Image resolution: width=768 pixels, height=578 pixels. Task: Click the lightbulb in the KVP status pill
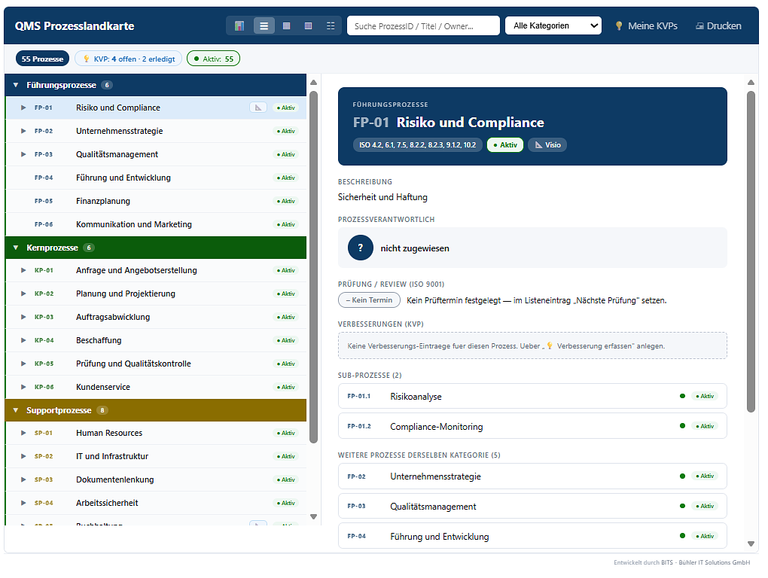(87, 59)
